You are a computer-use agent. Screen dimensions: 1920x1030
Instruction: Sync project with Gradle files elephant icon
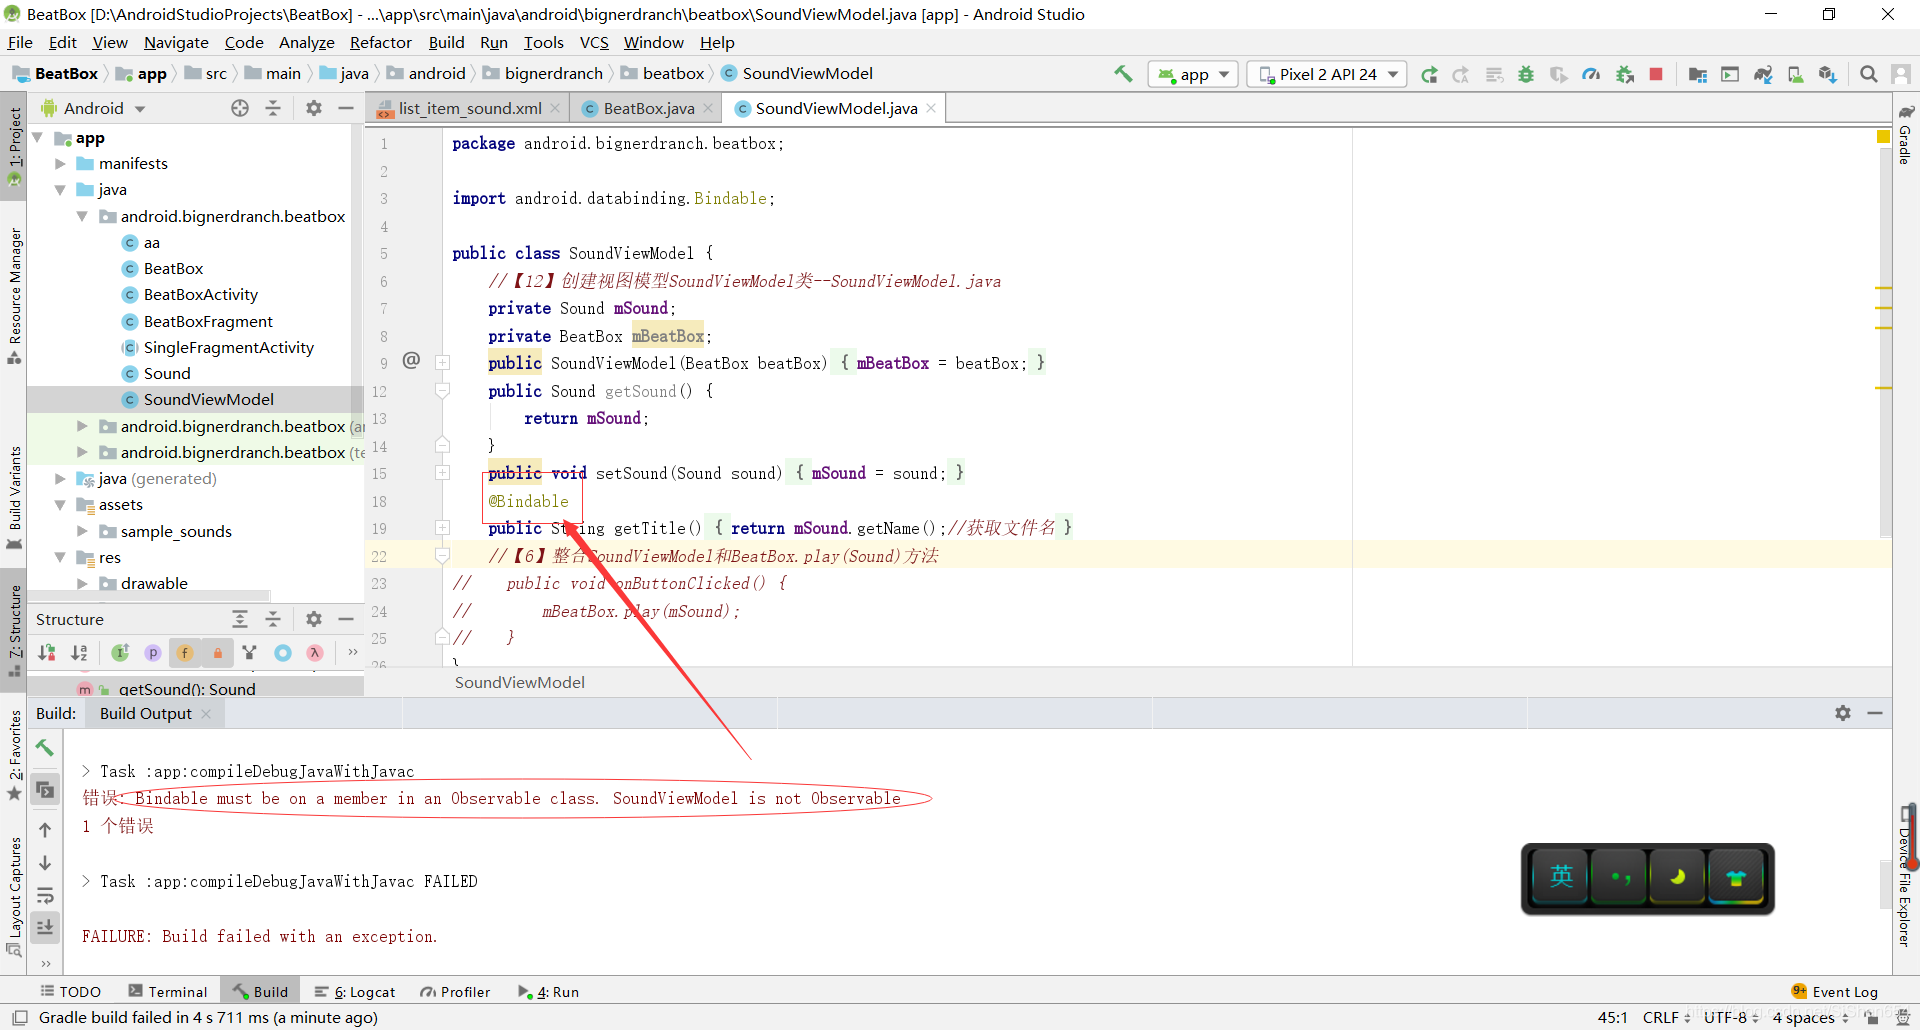1763,74
